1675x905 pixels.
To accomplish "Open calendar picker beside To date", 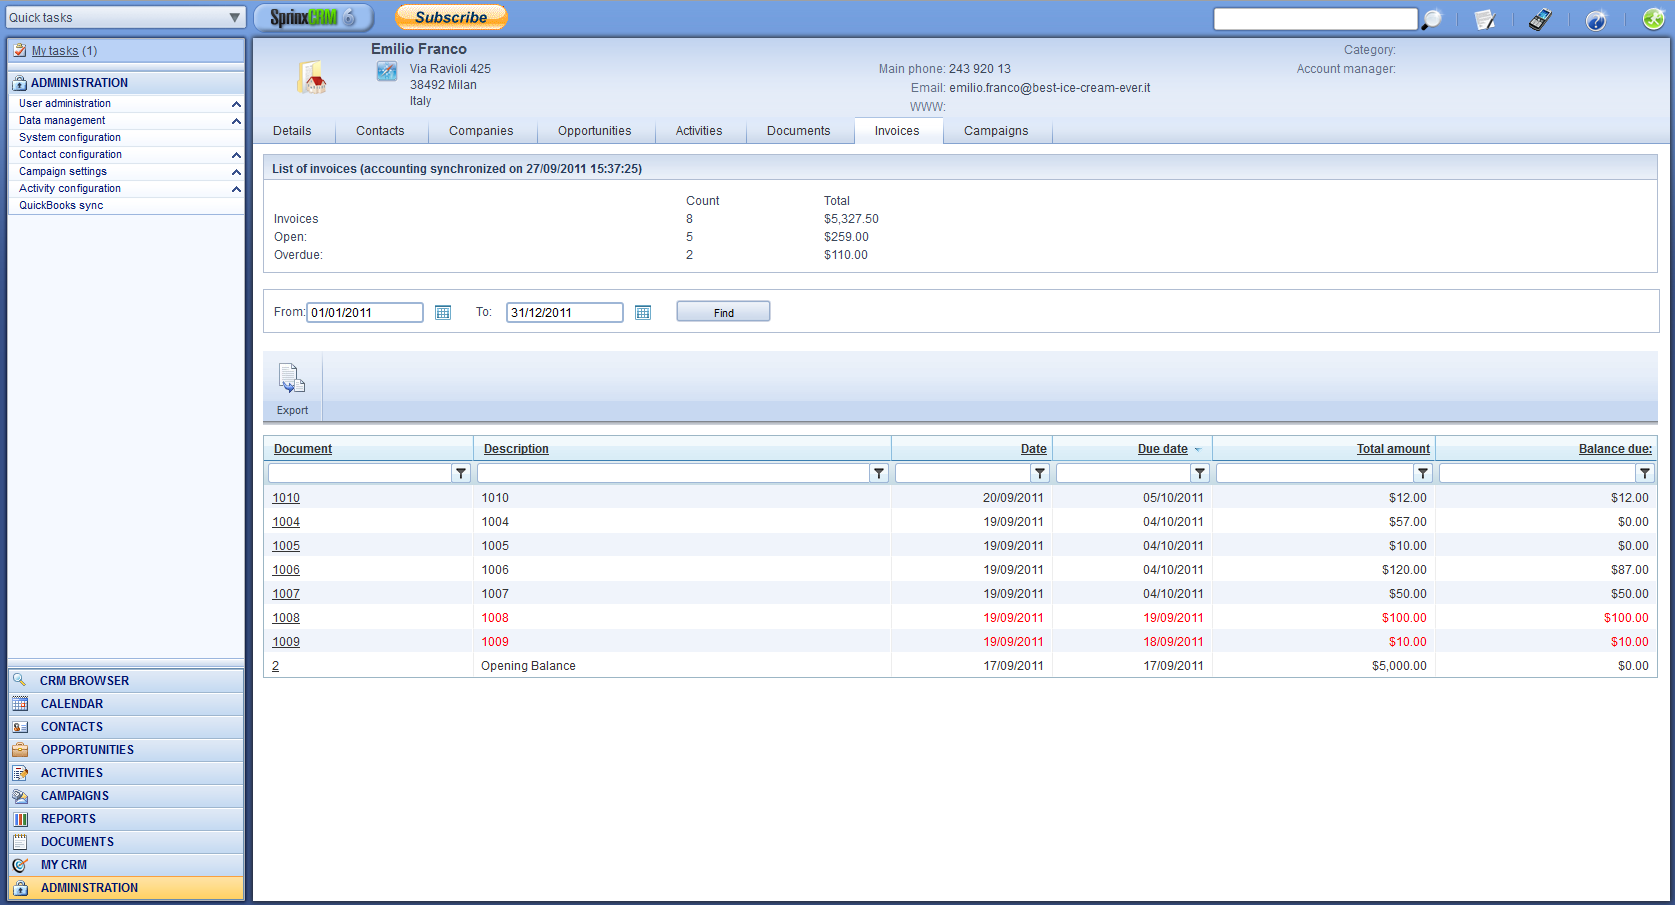I will coord(643,313).
